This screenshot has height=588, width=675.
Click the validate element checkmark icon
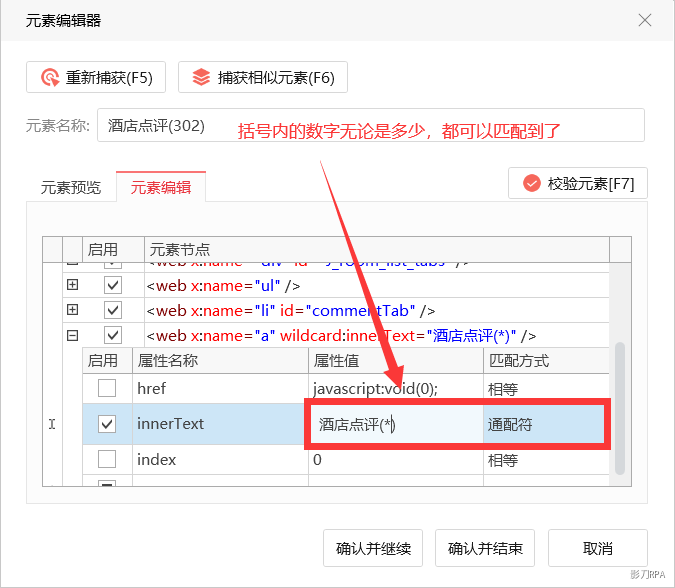(530, 183)
